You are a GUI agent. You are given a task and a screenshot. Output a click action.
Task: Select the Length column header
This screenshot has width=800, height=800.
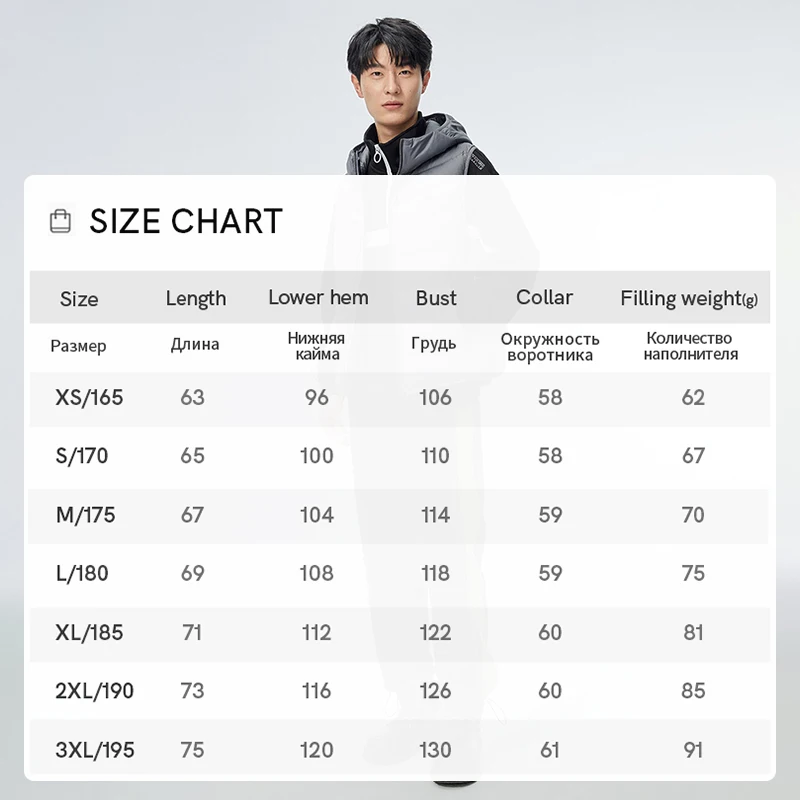pyautogui.click(x=196, y=298)
